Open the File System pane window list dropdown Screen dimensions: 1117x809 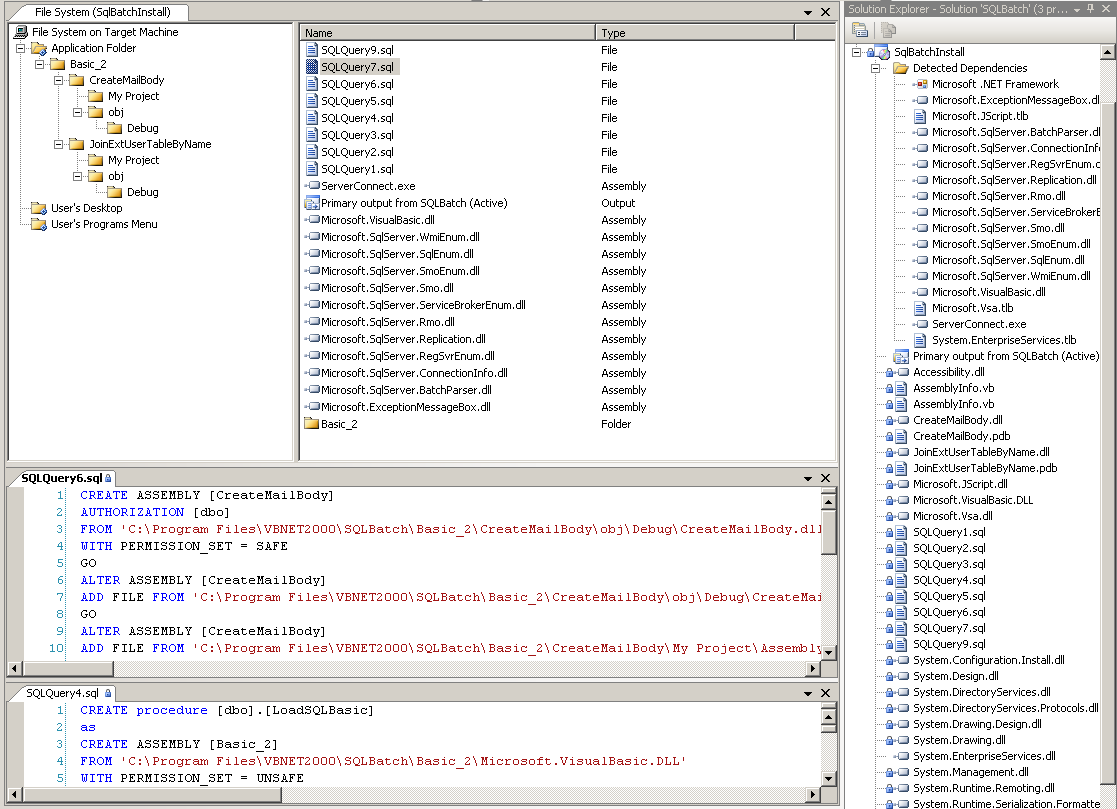click(x=808, y=13)
